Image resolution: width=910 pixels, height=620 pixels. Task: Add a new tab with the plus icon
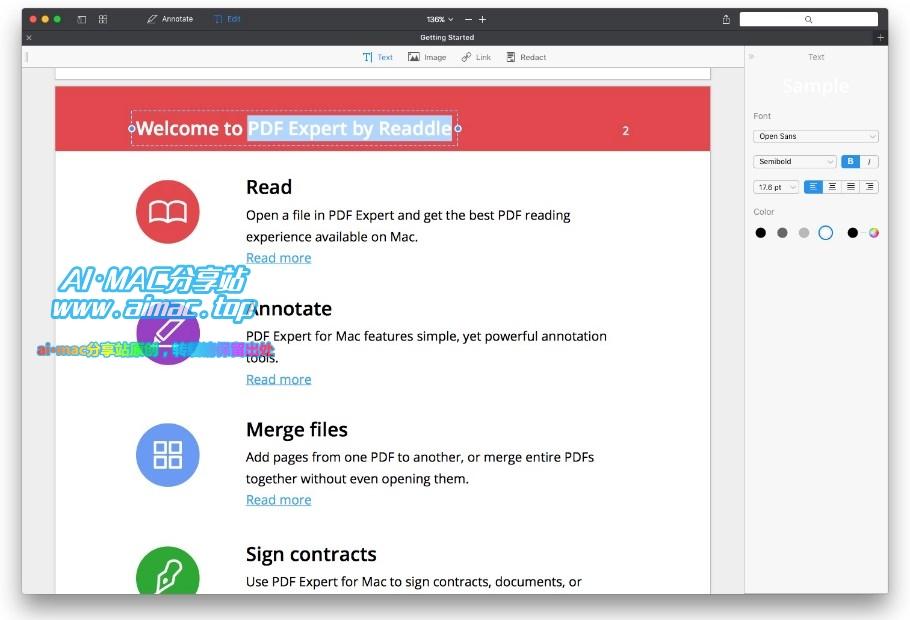click(x=880, y=37)
